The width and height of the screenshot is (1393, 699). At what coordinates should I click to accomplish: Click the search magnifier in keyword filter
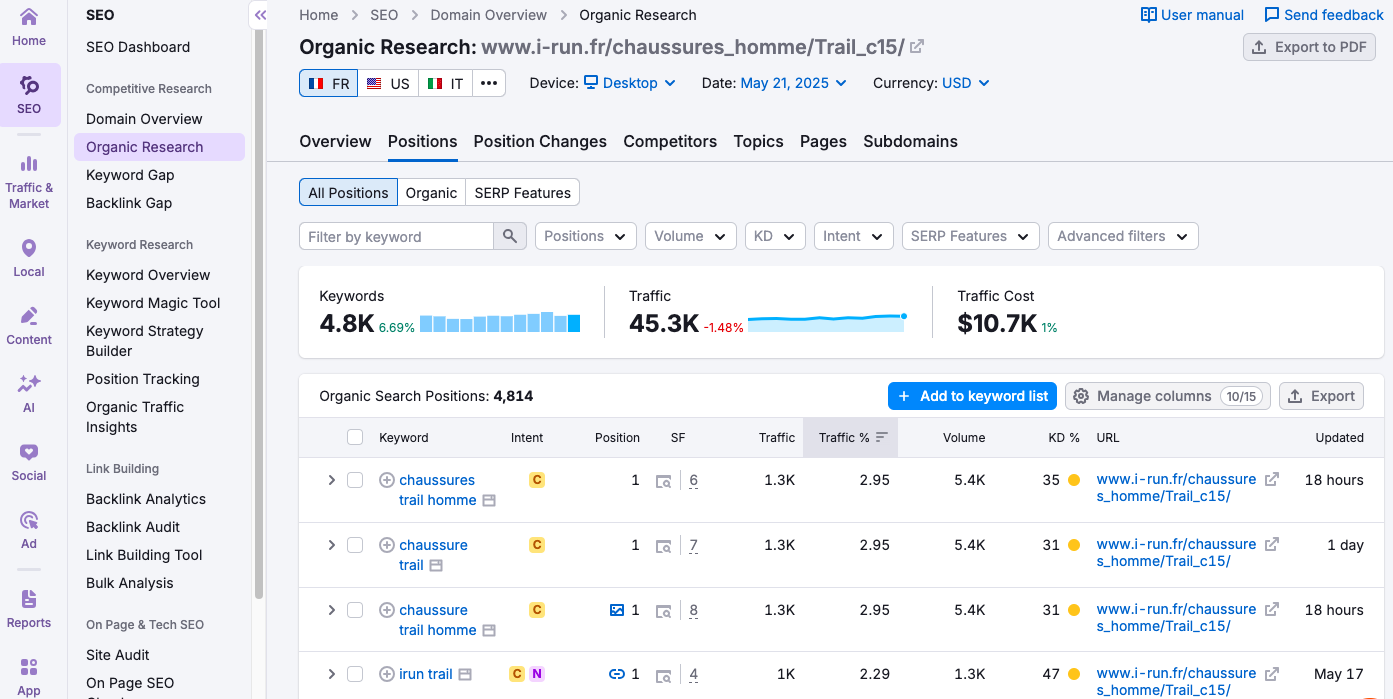(x=509, y=236)
